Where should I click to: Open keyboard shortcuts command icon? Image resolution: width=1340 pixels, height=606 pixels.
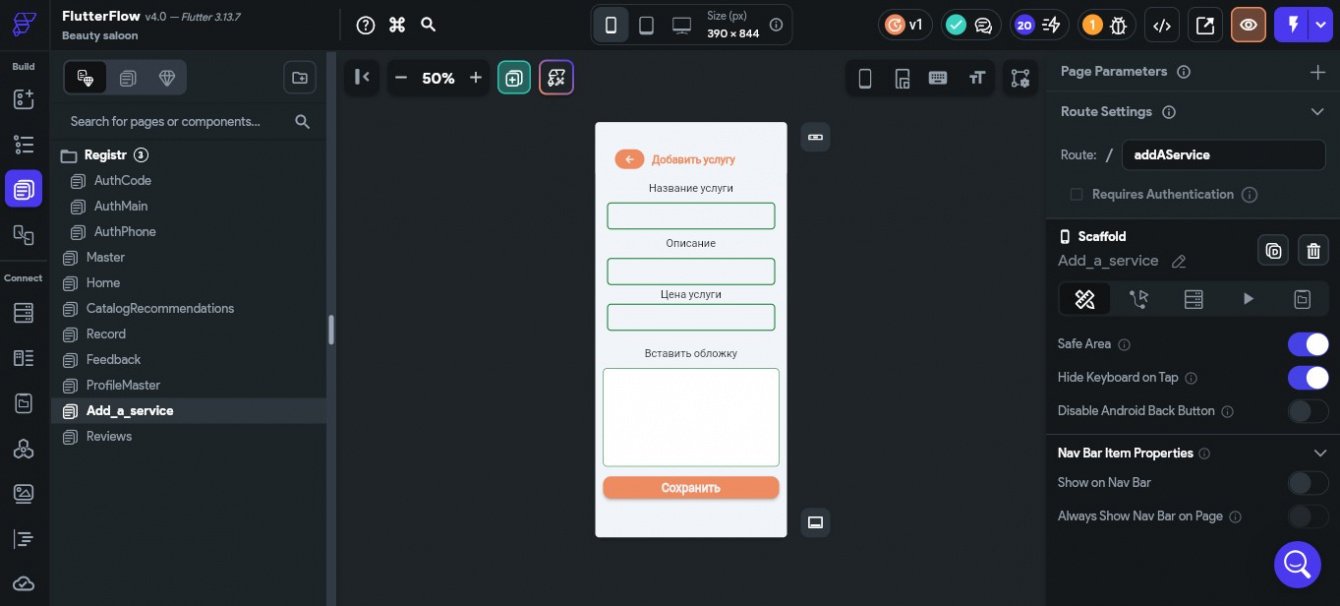pyautogui.click(x=397, y=25)
